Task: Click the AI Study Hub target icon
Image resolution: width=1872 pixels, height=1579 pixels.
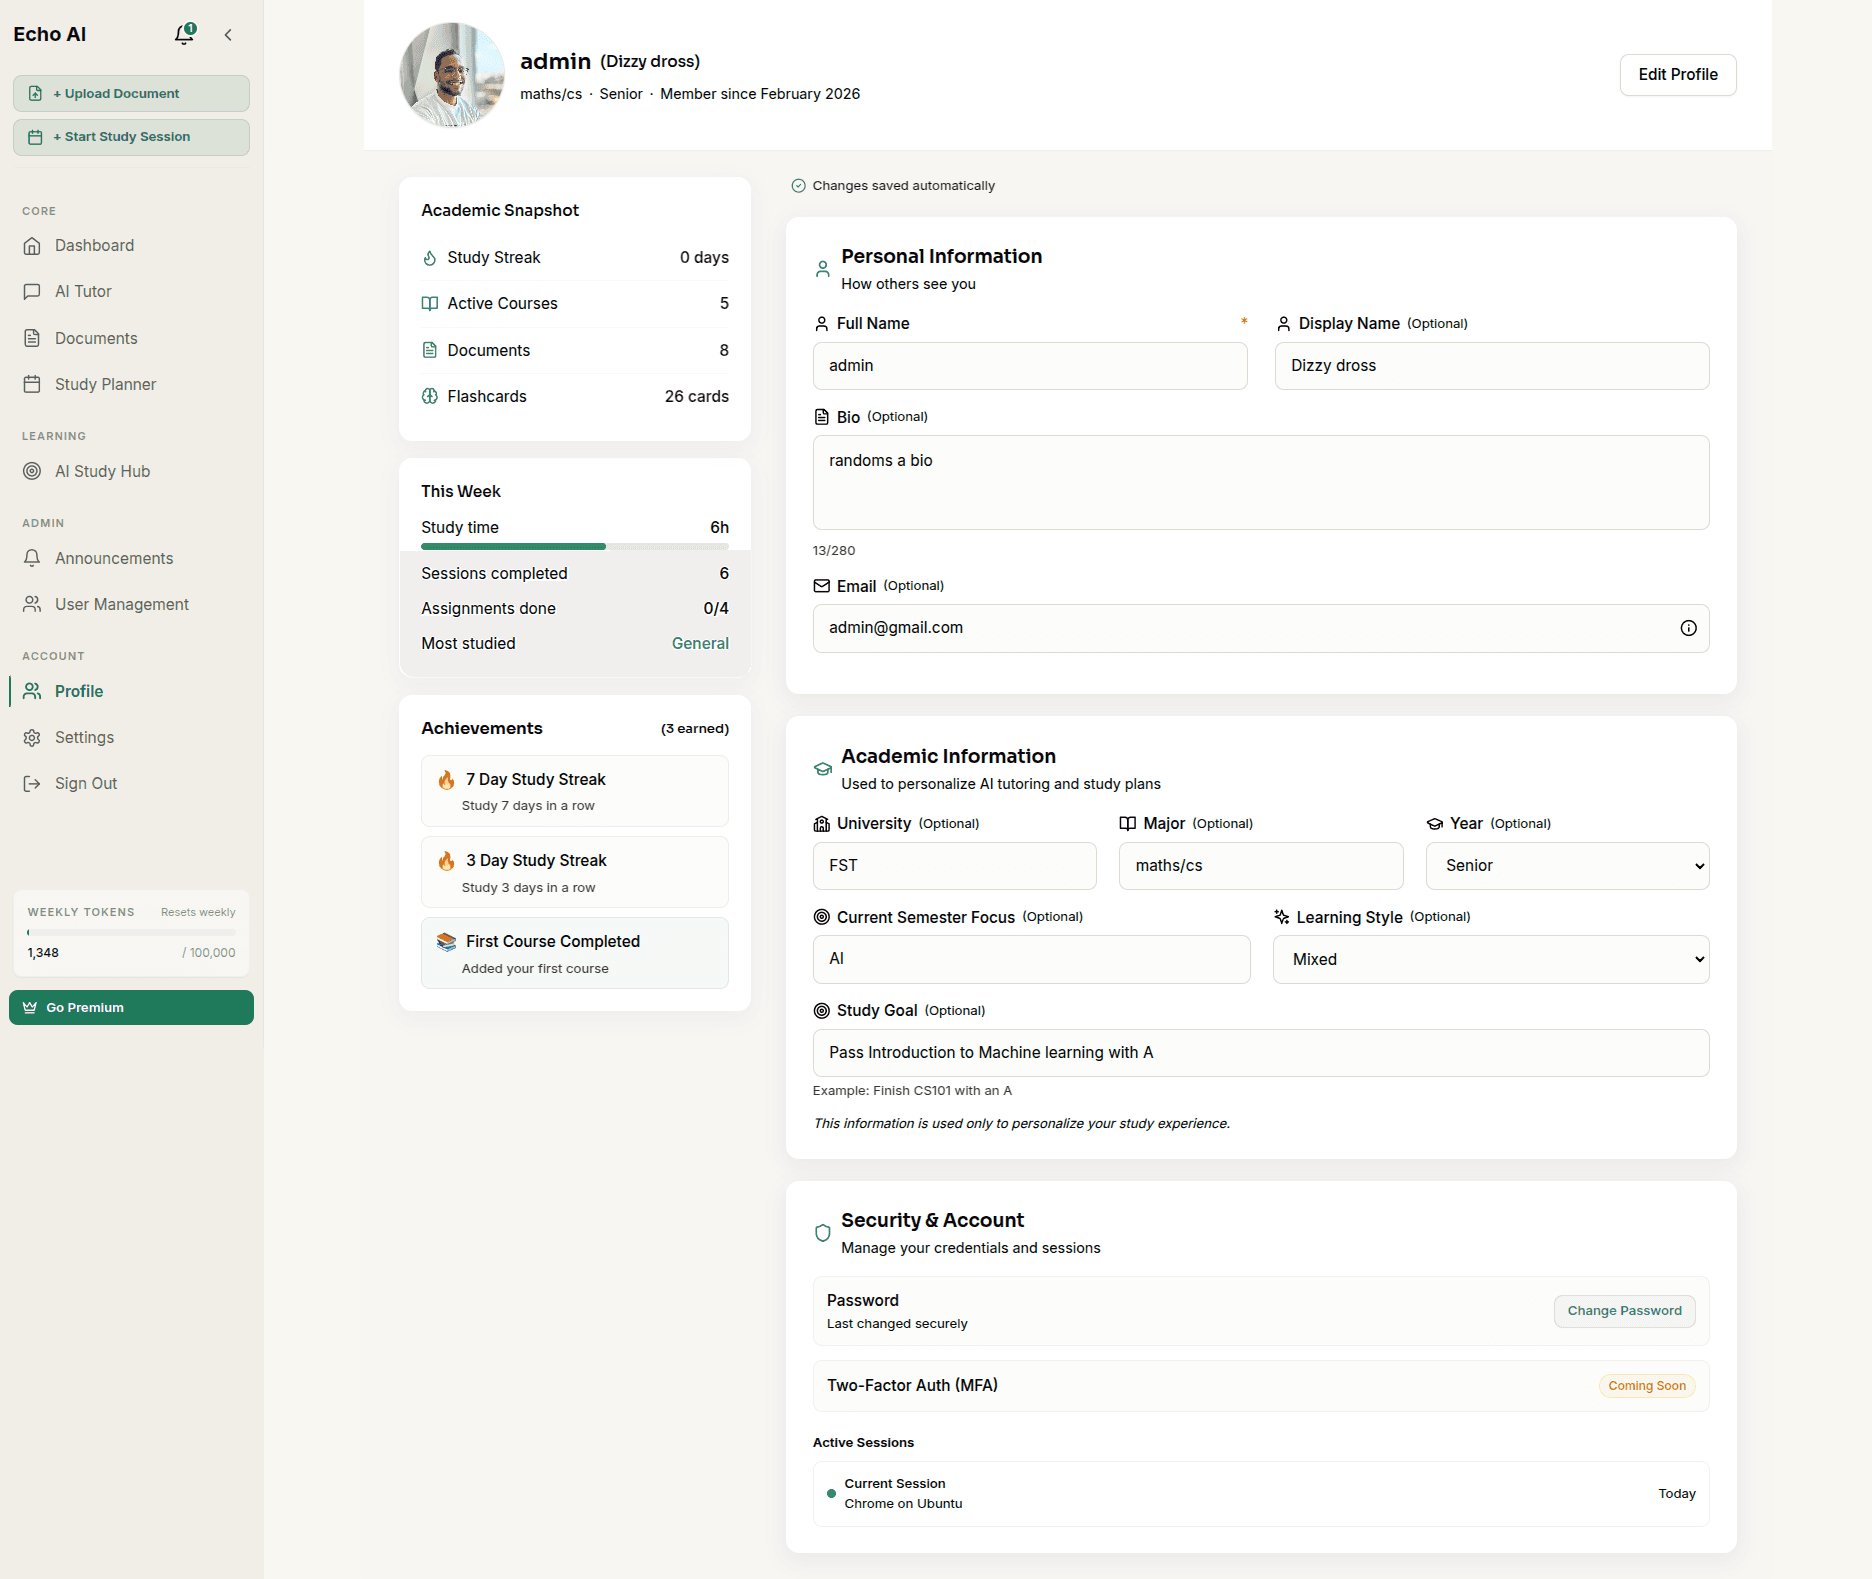Action: [x=32, y=471]
